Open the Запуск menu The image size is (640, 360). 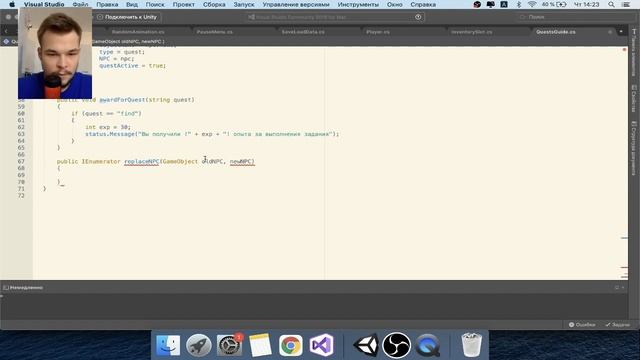click(244, 4)
